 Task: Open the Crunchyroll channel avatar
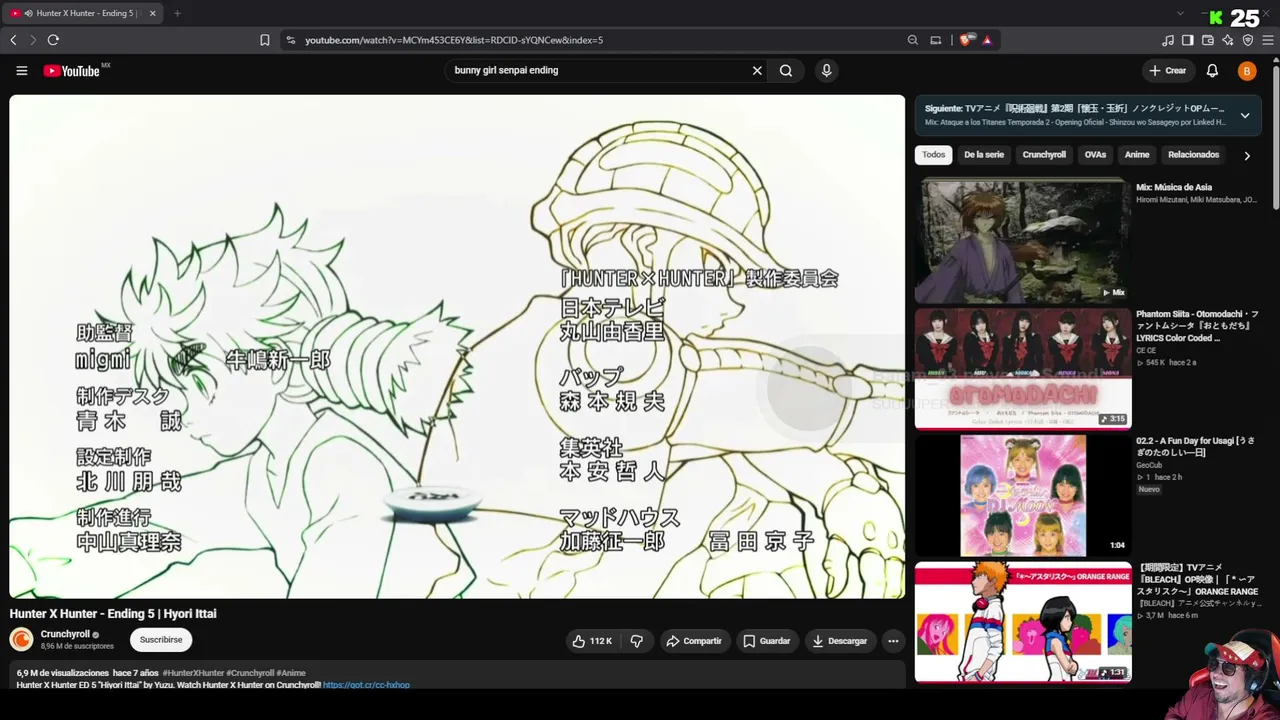pyautogui.click(x=21, y=640)
